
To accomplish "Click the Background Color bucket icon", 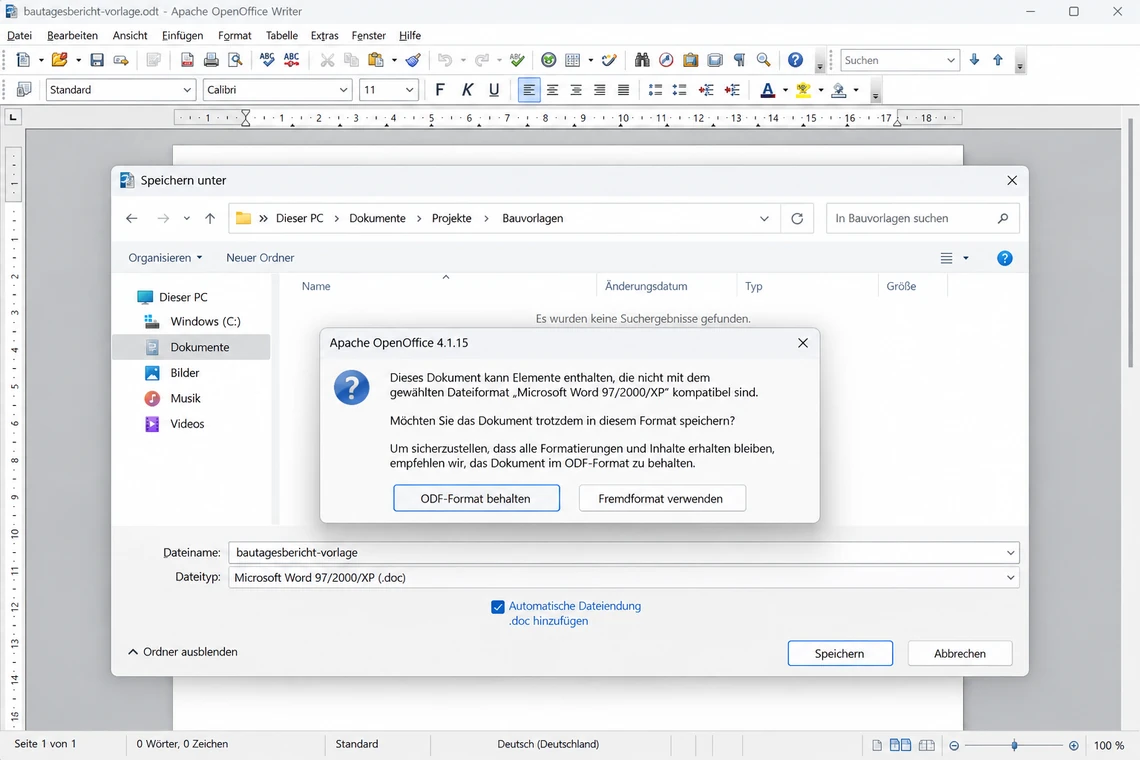I will pyautogui.click(x=838, y=89).
